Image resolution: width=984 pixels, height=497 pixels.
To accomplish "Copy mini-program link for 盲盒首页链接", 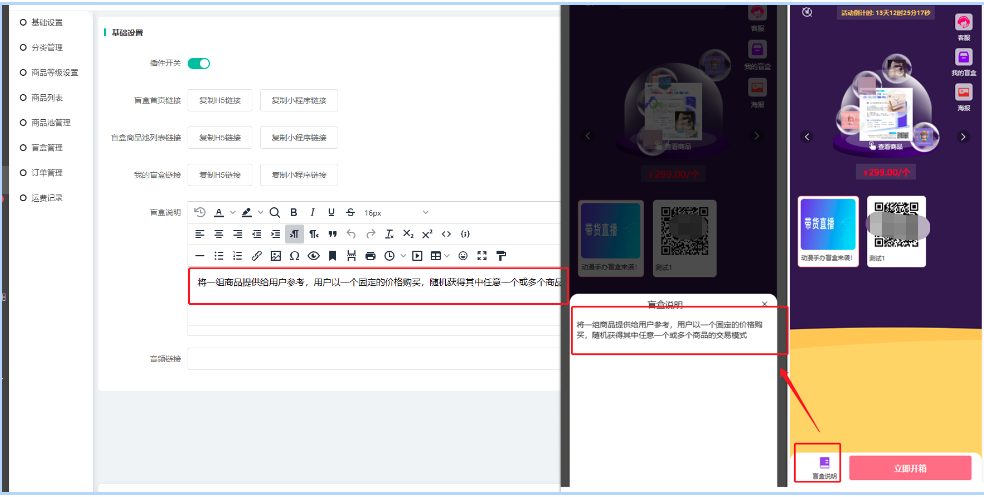I will 299,100.
